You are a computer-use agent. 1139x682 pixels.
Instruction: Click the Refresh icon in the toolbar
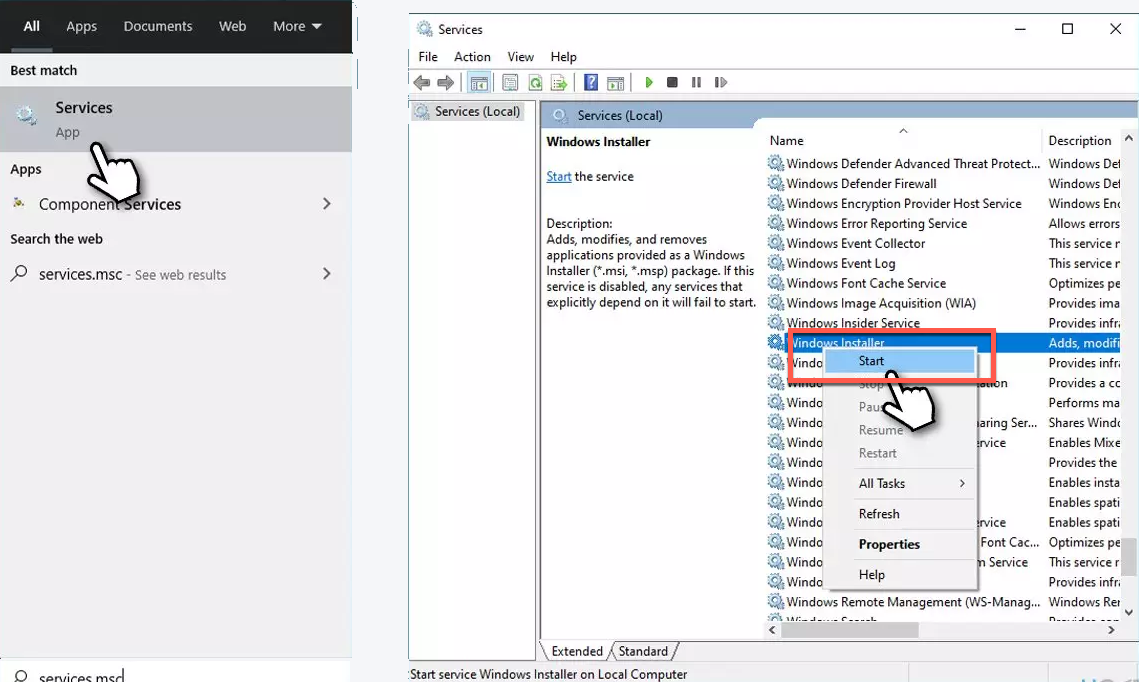pyautogui.click(x=536, y=82)
